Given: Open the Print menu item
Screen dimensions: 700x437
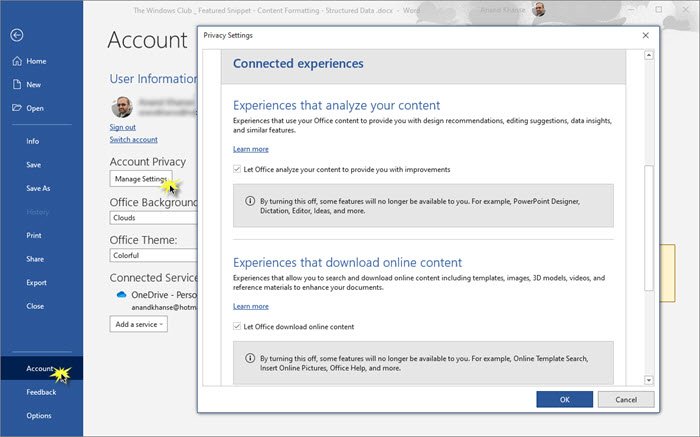Looking at the screenshot, I should (x=34, y=235).
